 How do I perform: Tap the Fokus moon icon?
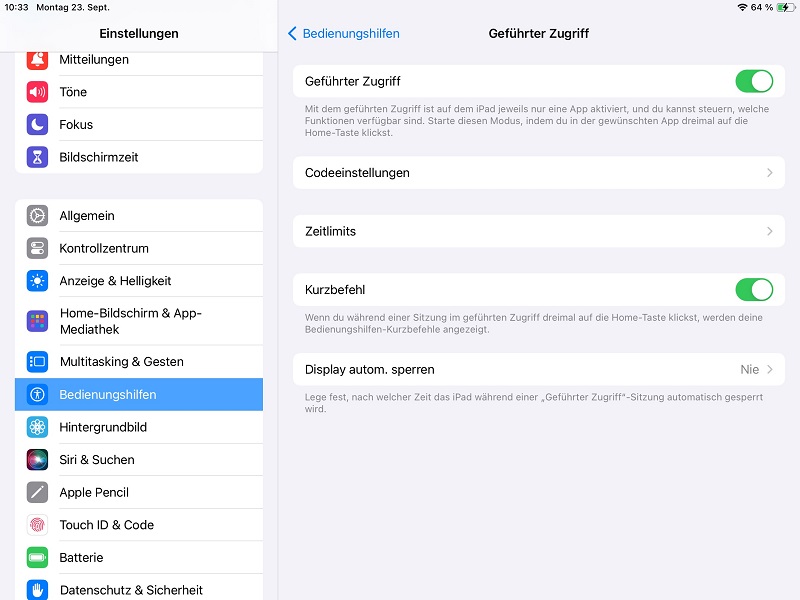(x=37, y=124)
